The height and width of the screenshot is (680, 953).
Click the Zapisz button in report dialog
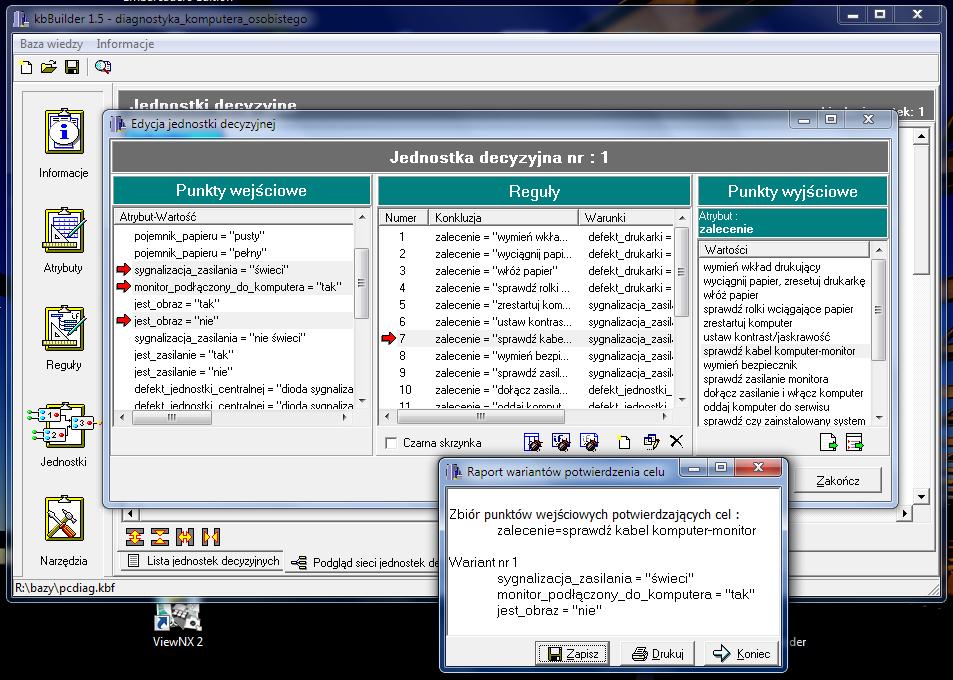[572, 653]
